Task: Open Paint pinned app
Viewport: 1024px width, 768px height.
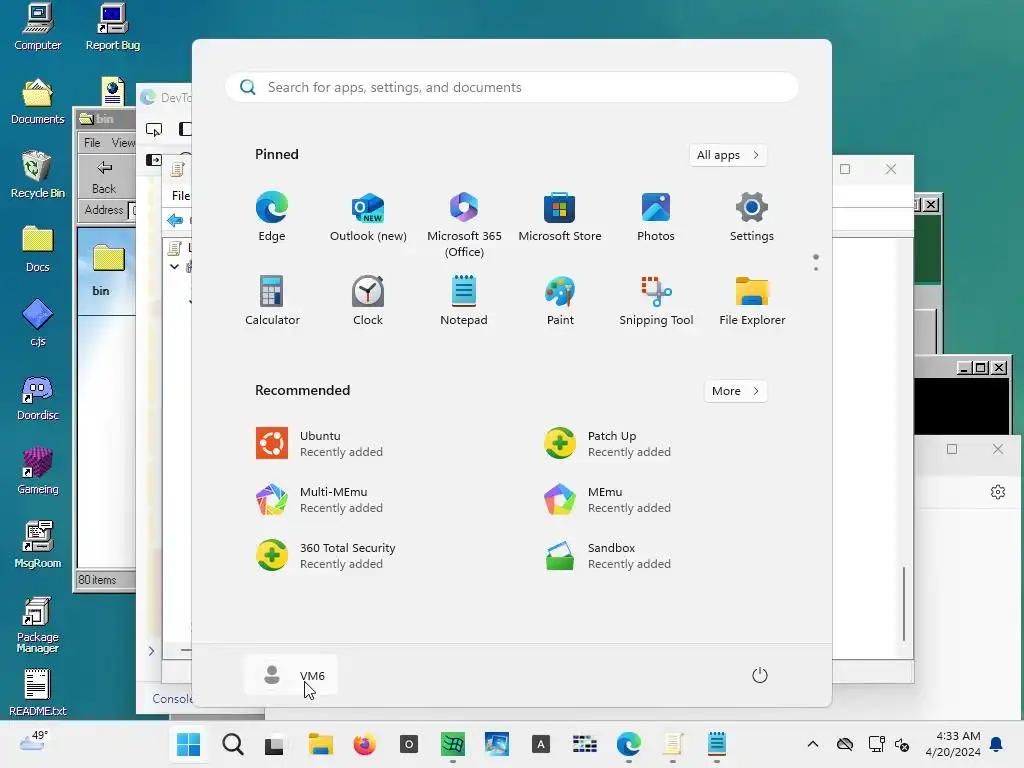Action: click(x=560, y=300)
